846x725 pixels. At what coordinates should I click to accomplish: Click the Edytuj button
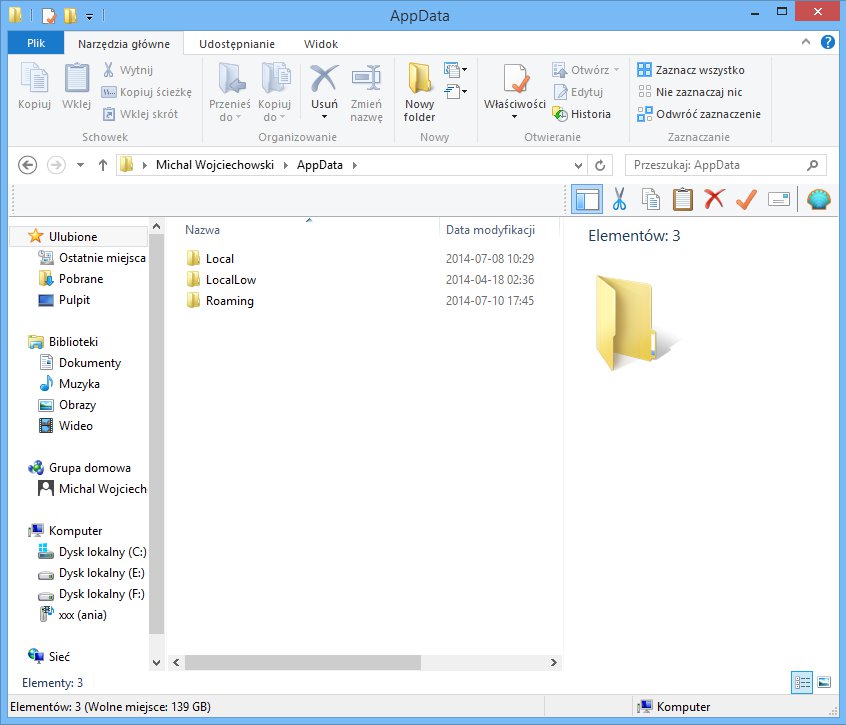[x=578, y=92]
